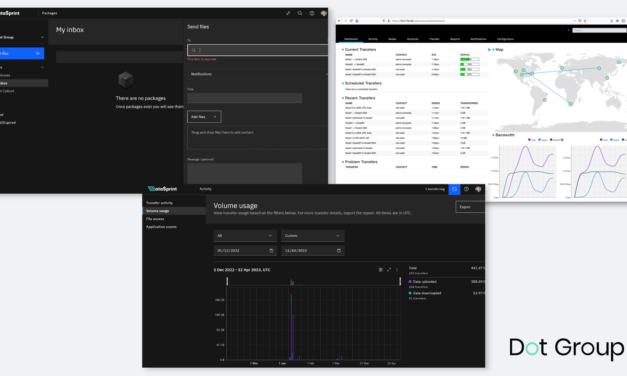627x376 pixels.
Task: Open the Activity tab in console
Action: coord(373,39)
